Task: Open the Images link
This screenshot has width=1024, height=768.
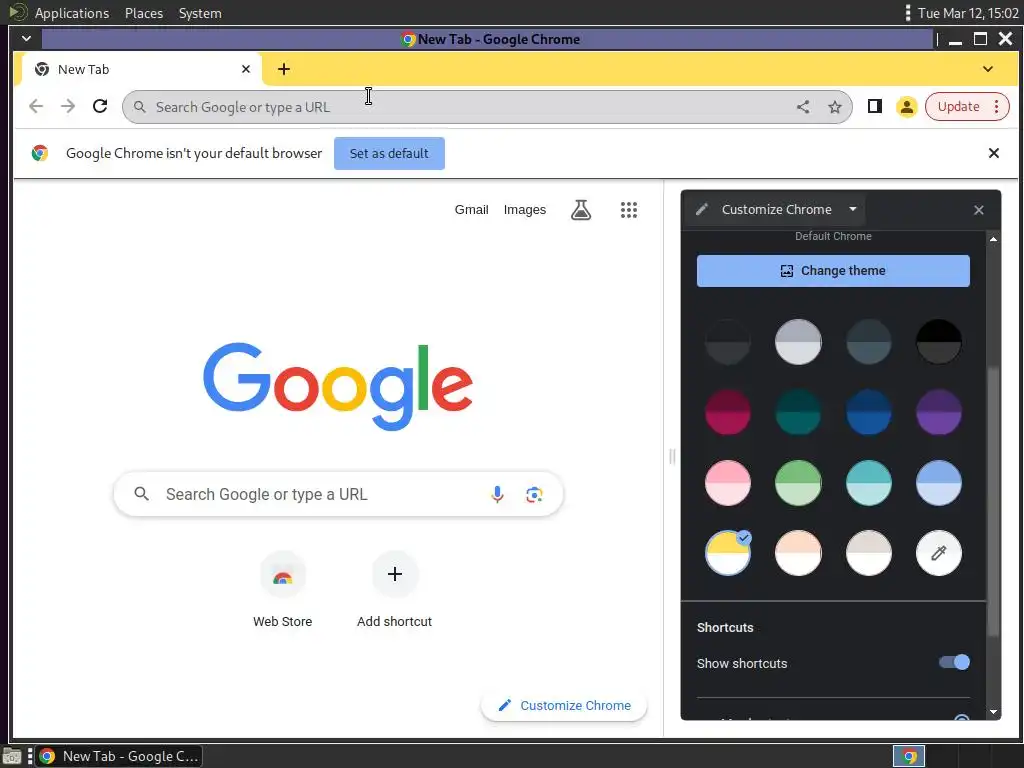Action: coord(524,210)
